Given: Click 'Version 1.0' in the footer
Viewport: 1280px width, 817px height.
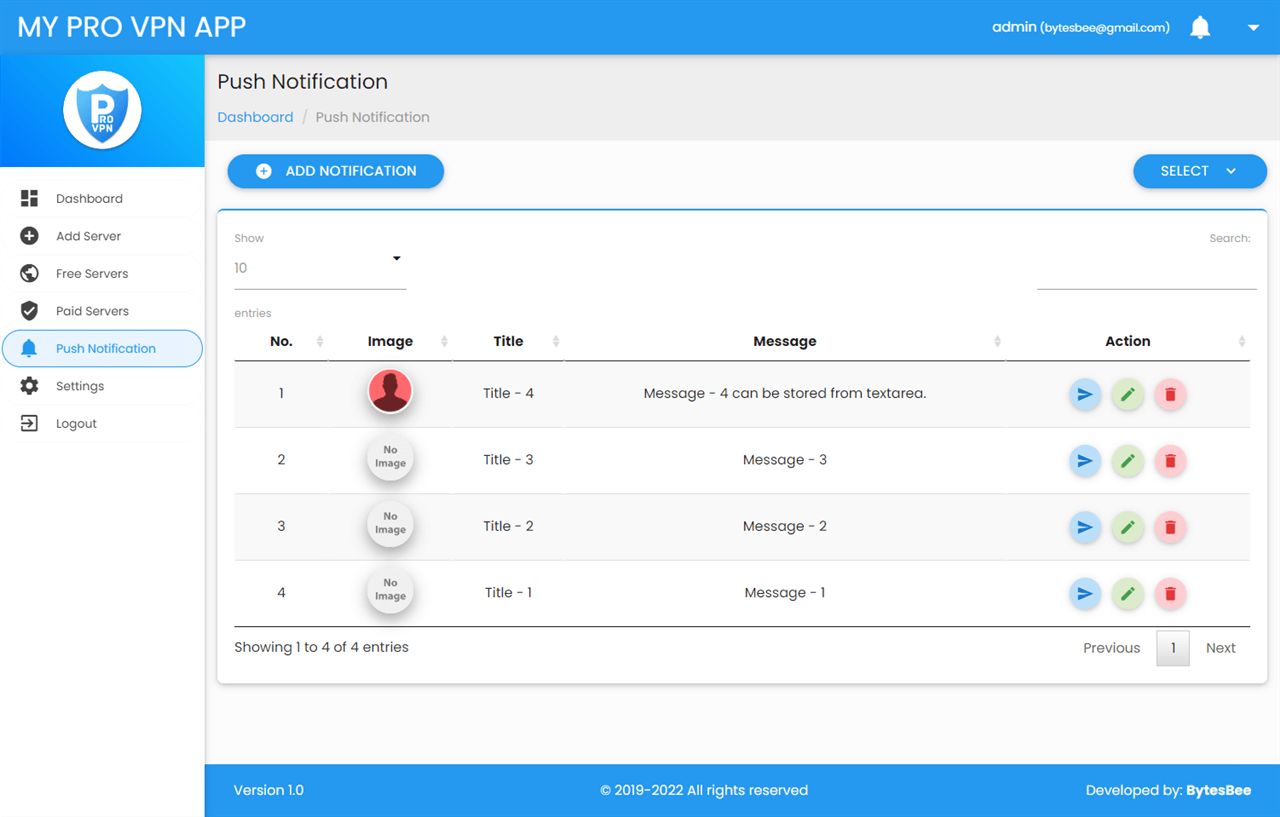Looking at the screenshot, I should [269, 790].
